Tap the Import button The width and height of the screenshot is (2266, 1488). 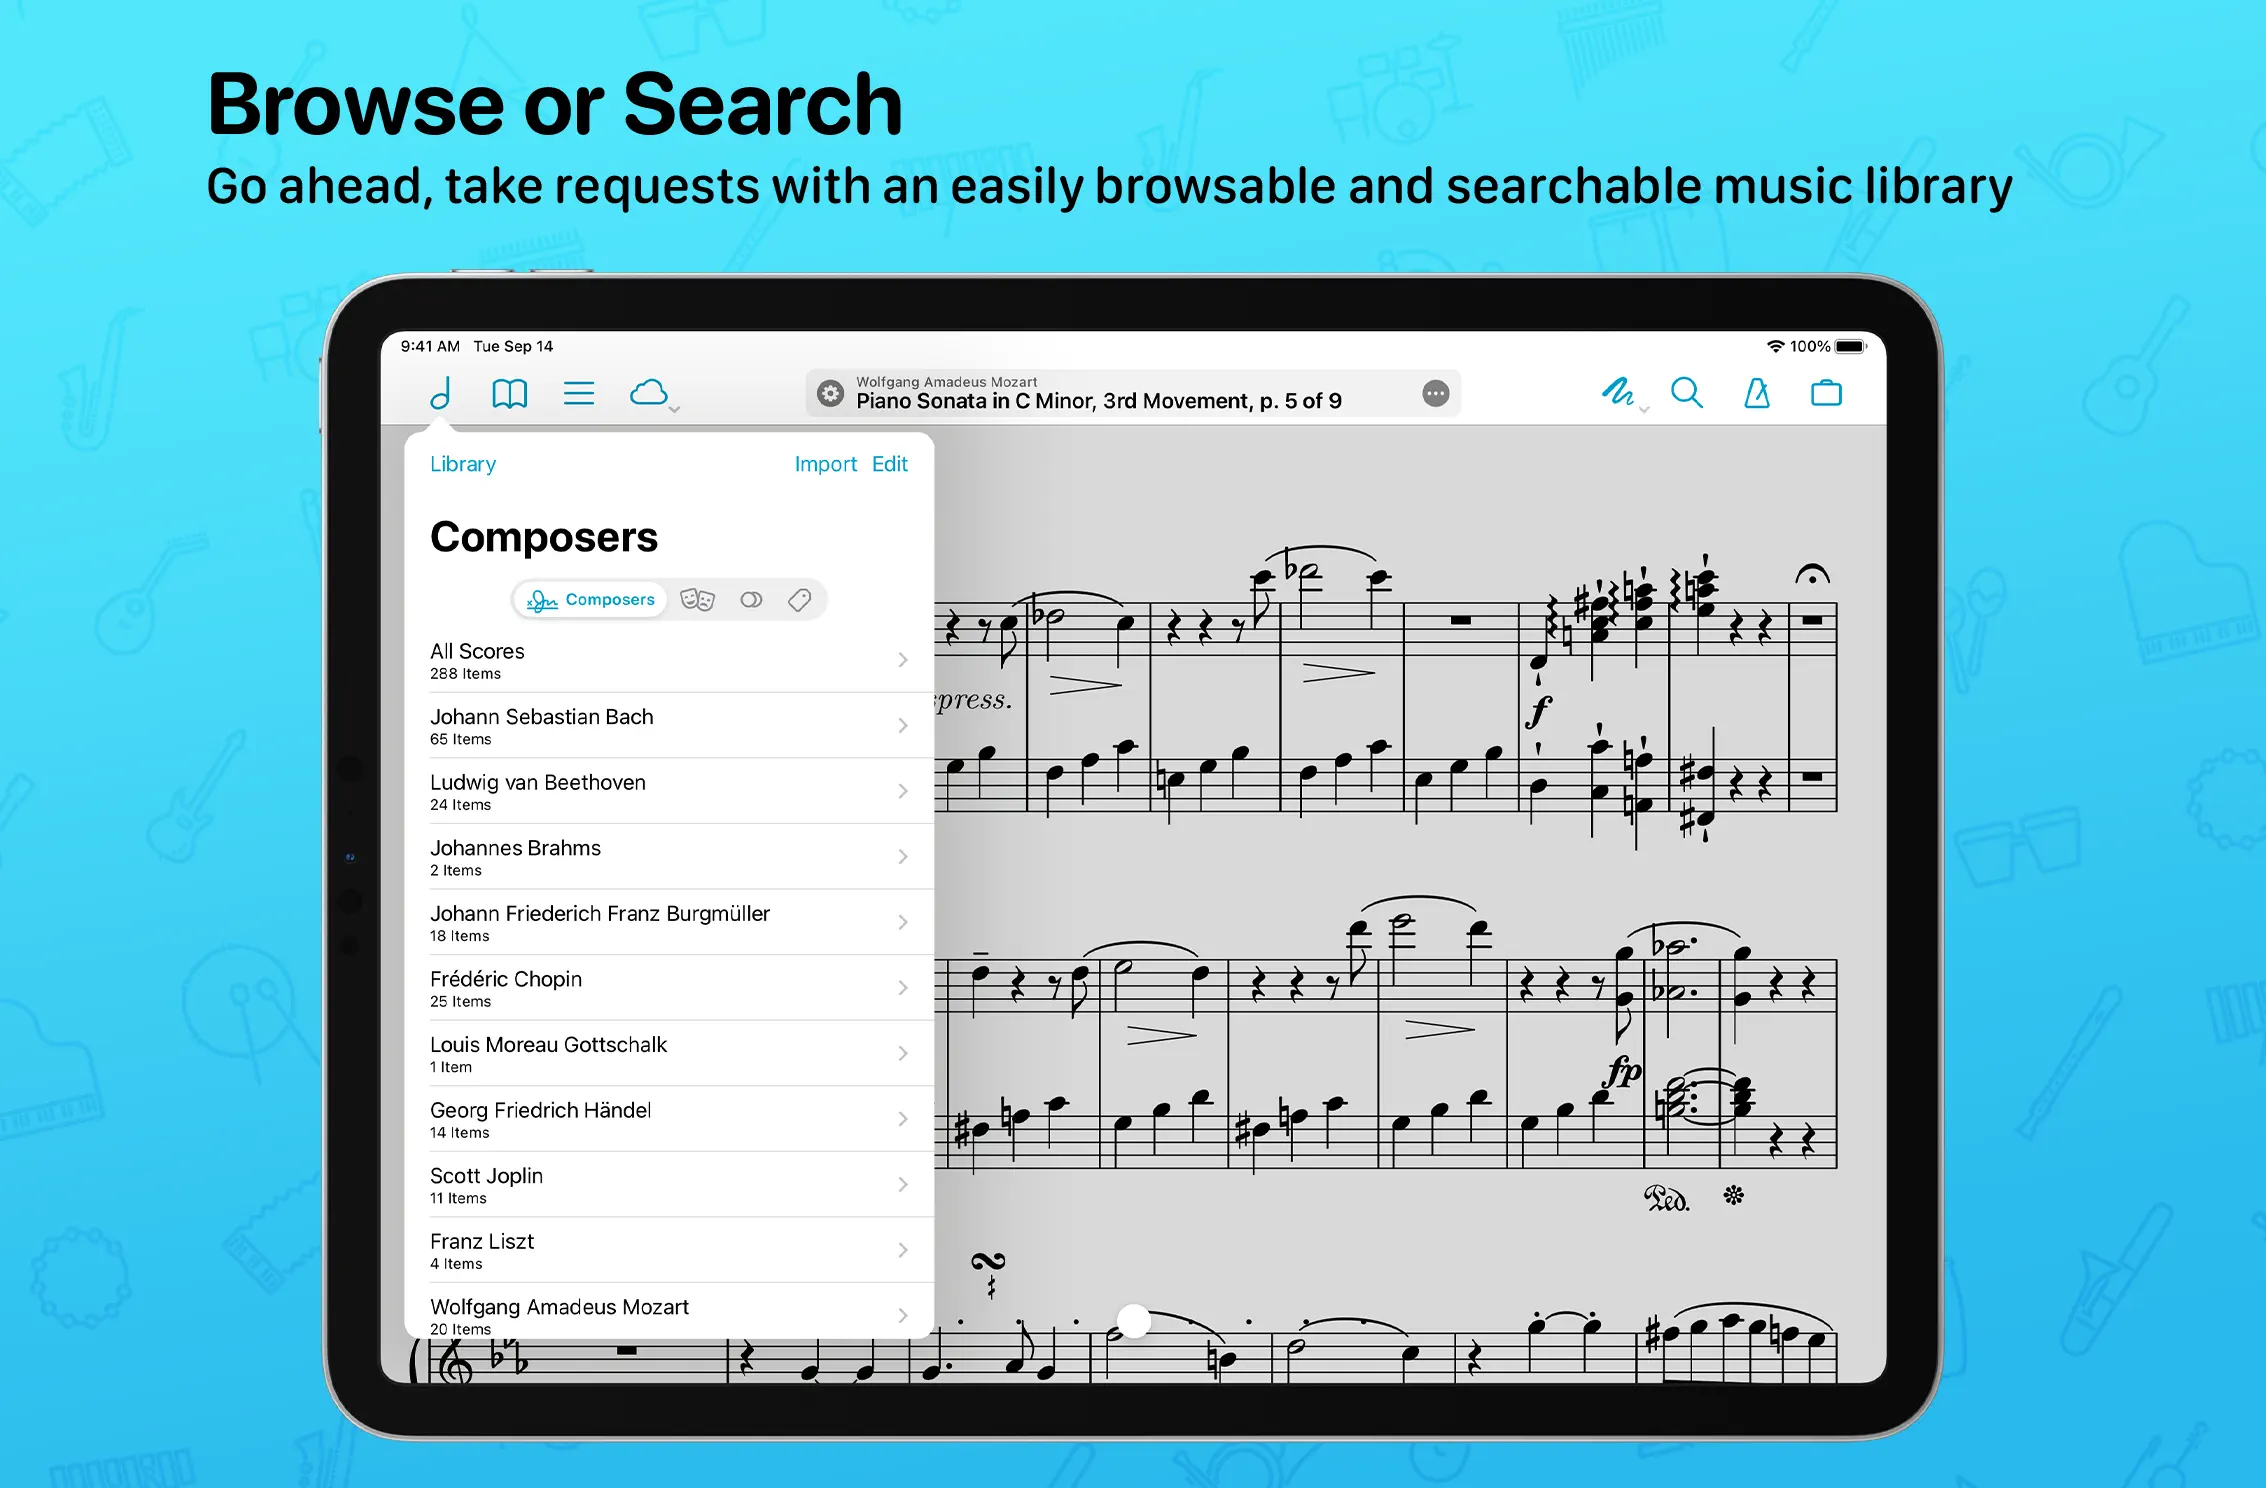[x=825, y=464]
